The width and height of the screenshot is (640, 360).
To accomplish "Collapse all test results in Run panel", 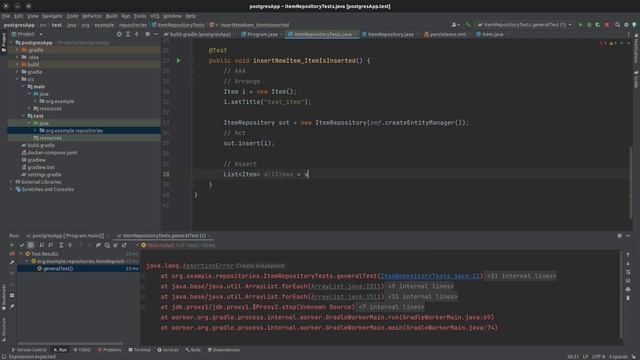I will (70, 245).
